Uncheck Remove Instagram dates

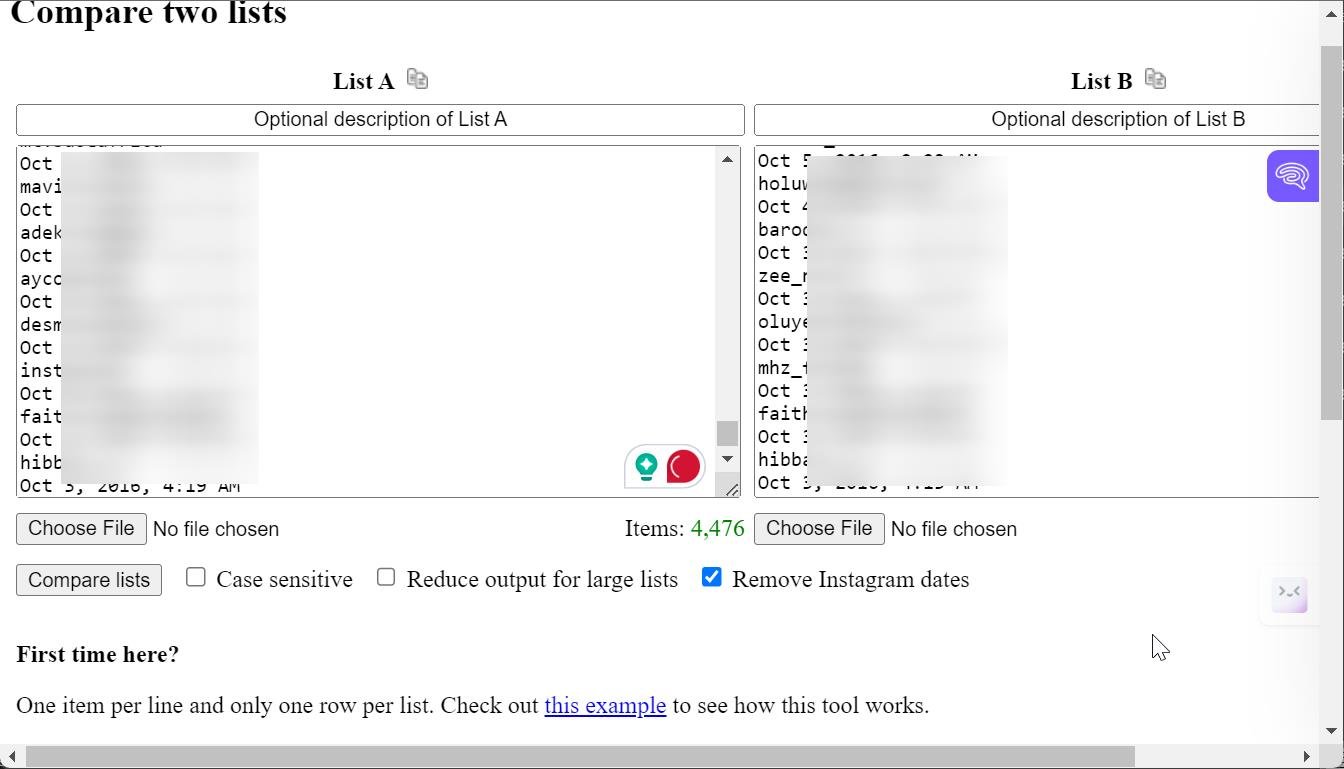[x=712, y=577]
